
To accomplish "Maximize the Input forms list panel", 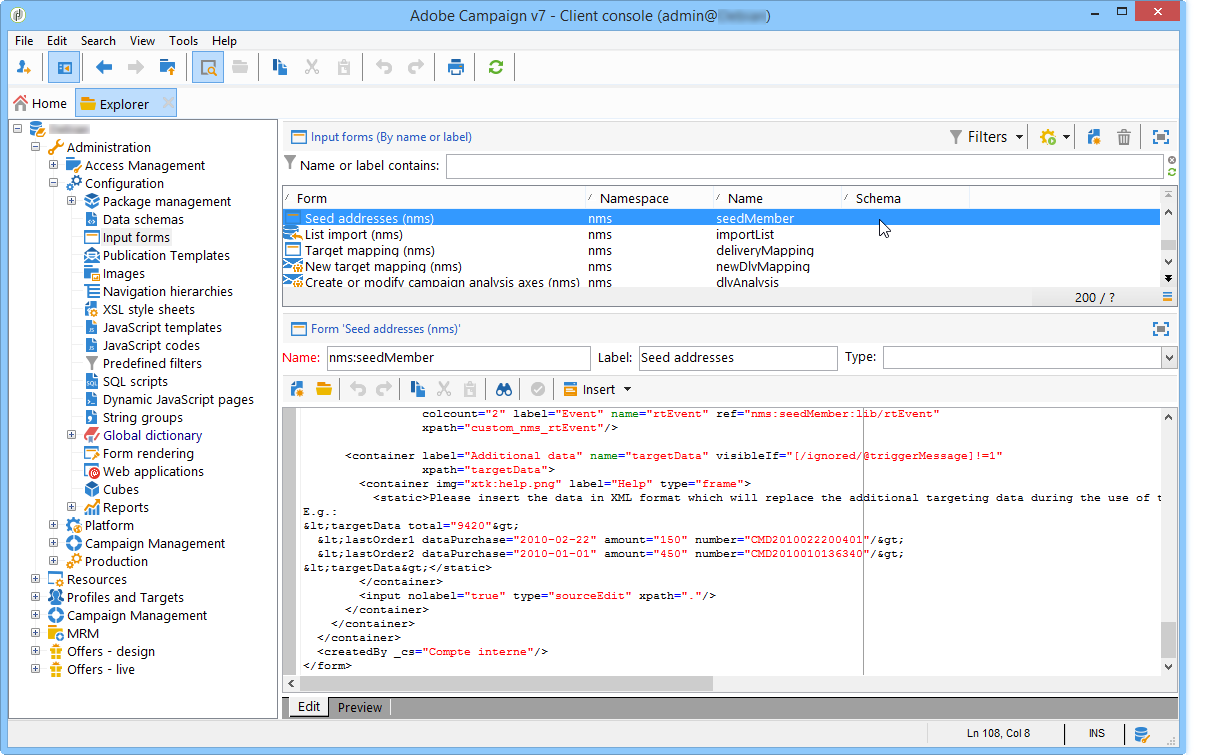I will pos(1160,137).
